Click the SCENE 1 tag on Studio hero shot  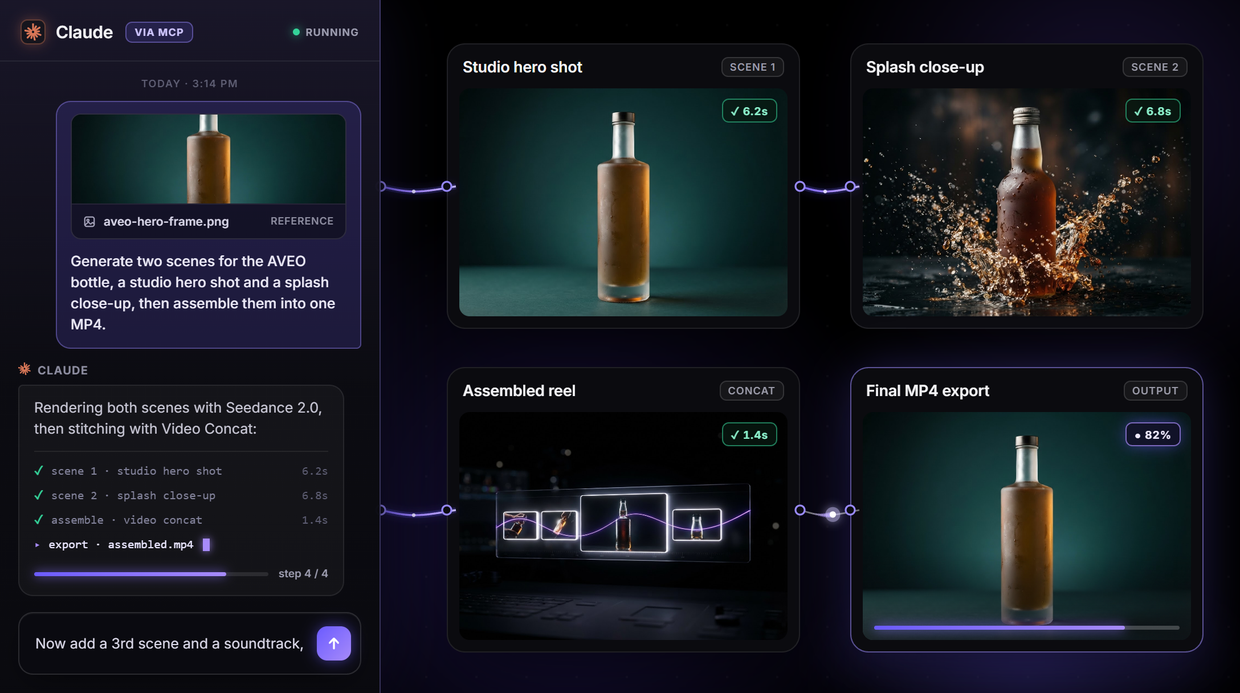click(753, 67)
